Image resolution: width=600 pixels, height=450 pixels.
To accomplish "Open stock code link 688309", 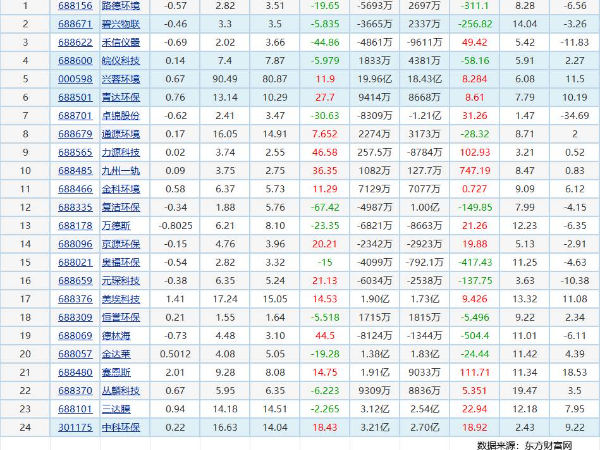I will point(75,317).
